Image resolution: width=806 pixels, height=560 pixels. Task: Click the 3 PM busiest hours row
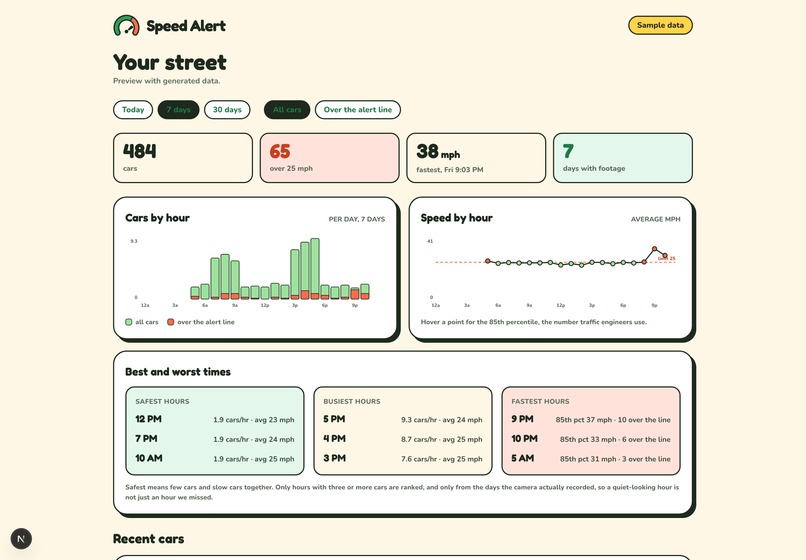[x=403, y=458]
